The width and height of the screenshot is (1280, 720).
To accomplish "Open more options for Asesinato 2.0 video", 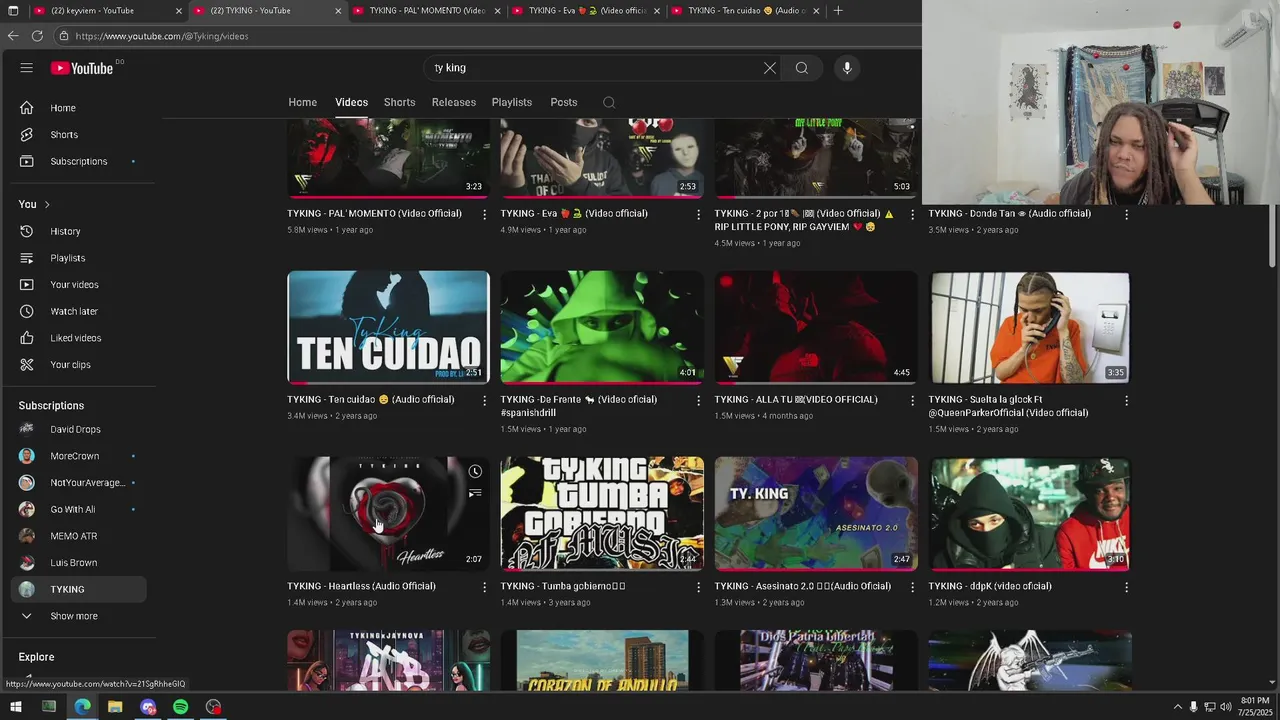I will click(x=912, y=587).
